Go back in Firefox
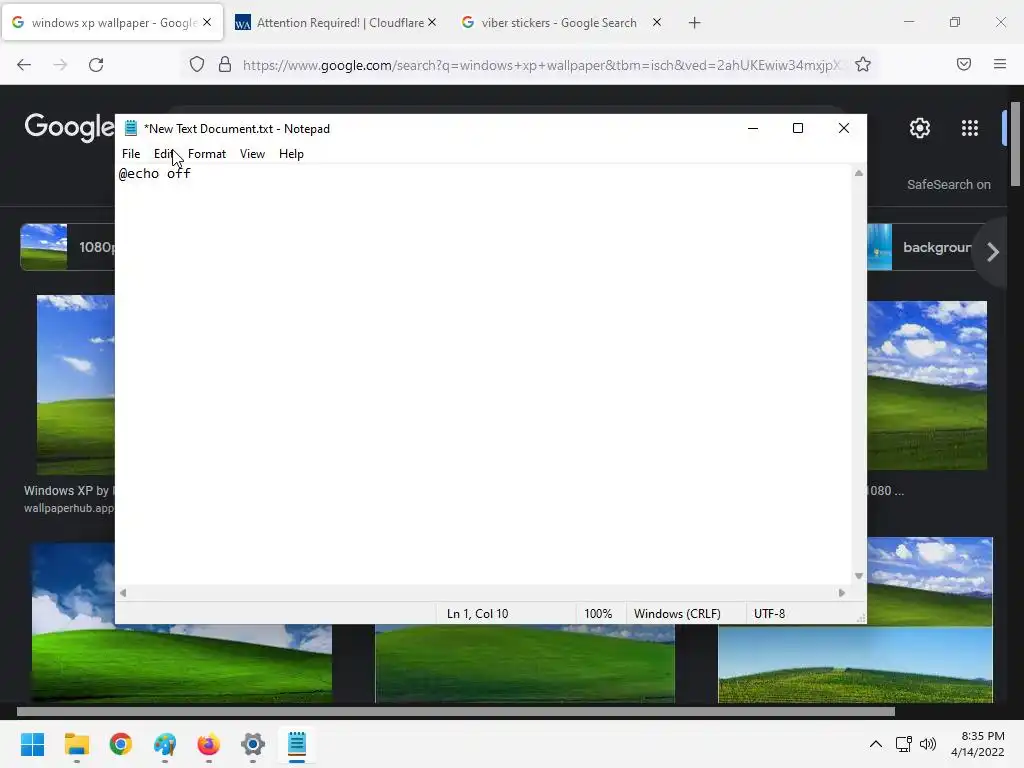The image size is (1024, 768). click(x=24, y=65)
